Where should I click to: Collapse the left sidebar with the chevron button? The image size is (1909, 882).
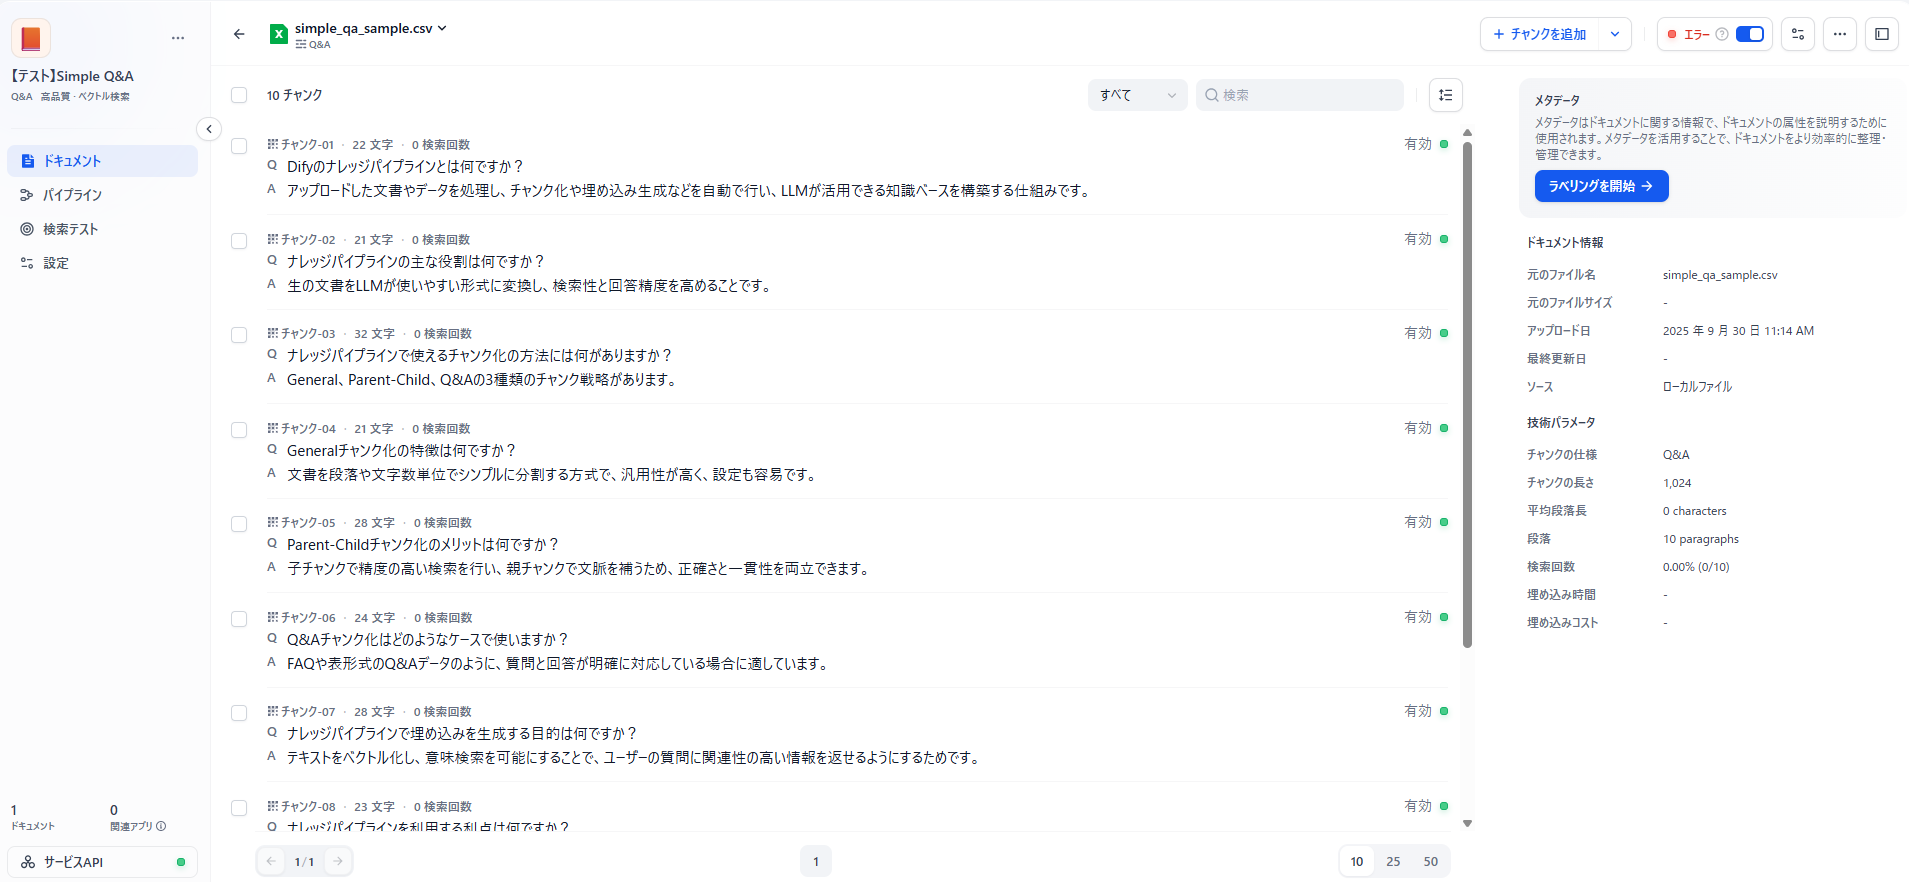pyautogui.click(x=209, y=129)
